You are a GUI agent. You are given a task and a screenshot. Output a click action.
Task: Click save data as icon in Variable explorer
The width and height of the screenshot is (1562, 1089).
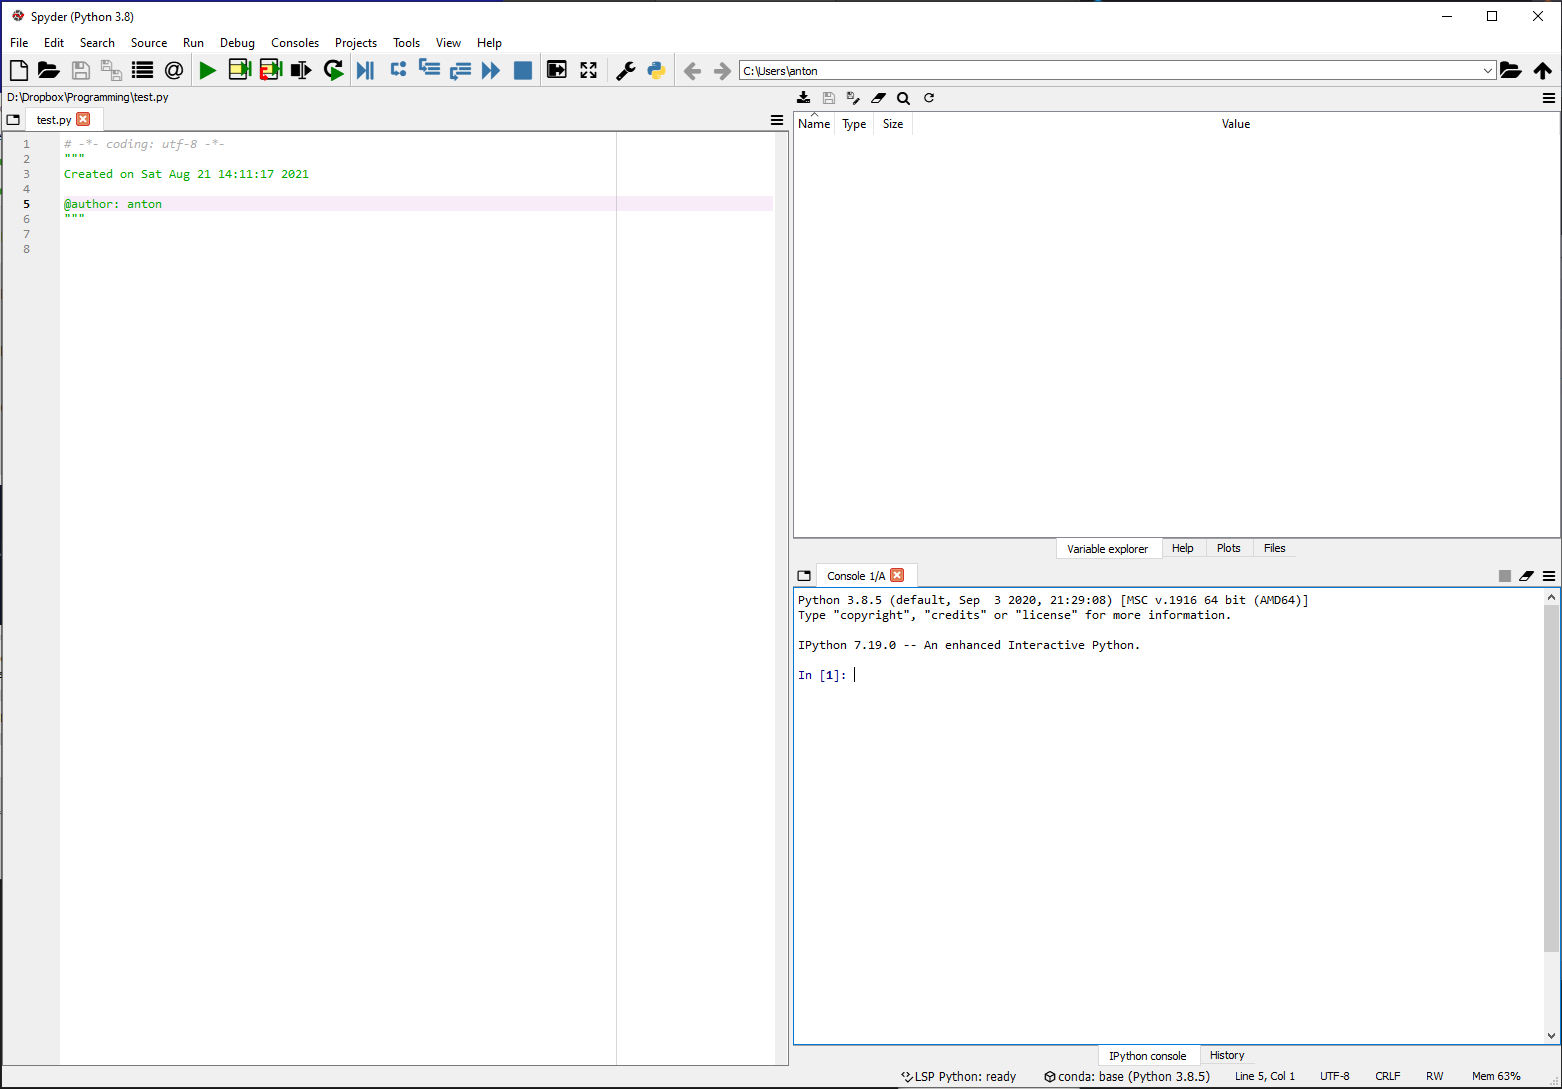(853, 98)
